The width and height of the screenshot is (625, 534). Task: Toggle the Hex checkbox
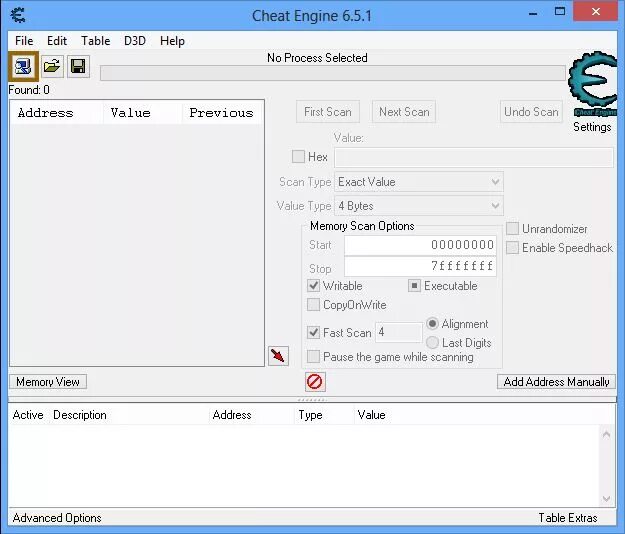tap(298, 157)
